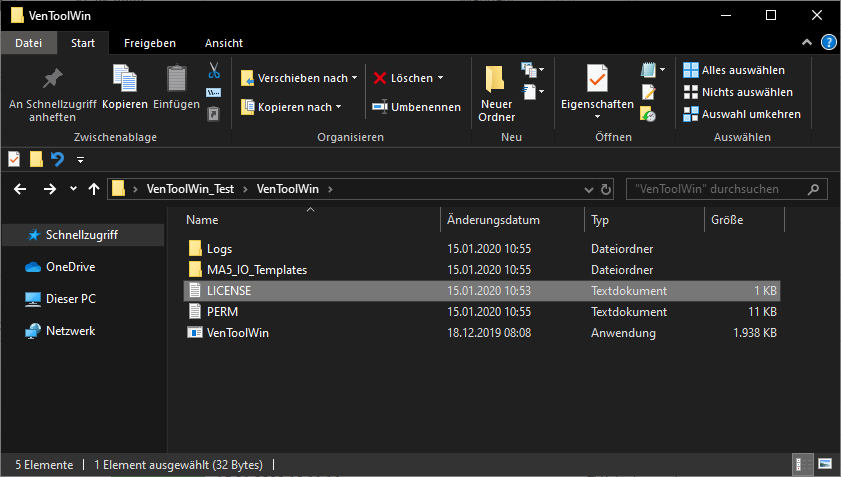Go up one level with the up arrow
Screen dimensions: 841x477
pos(94,188)
